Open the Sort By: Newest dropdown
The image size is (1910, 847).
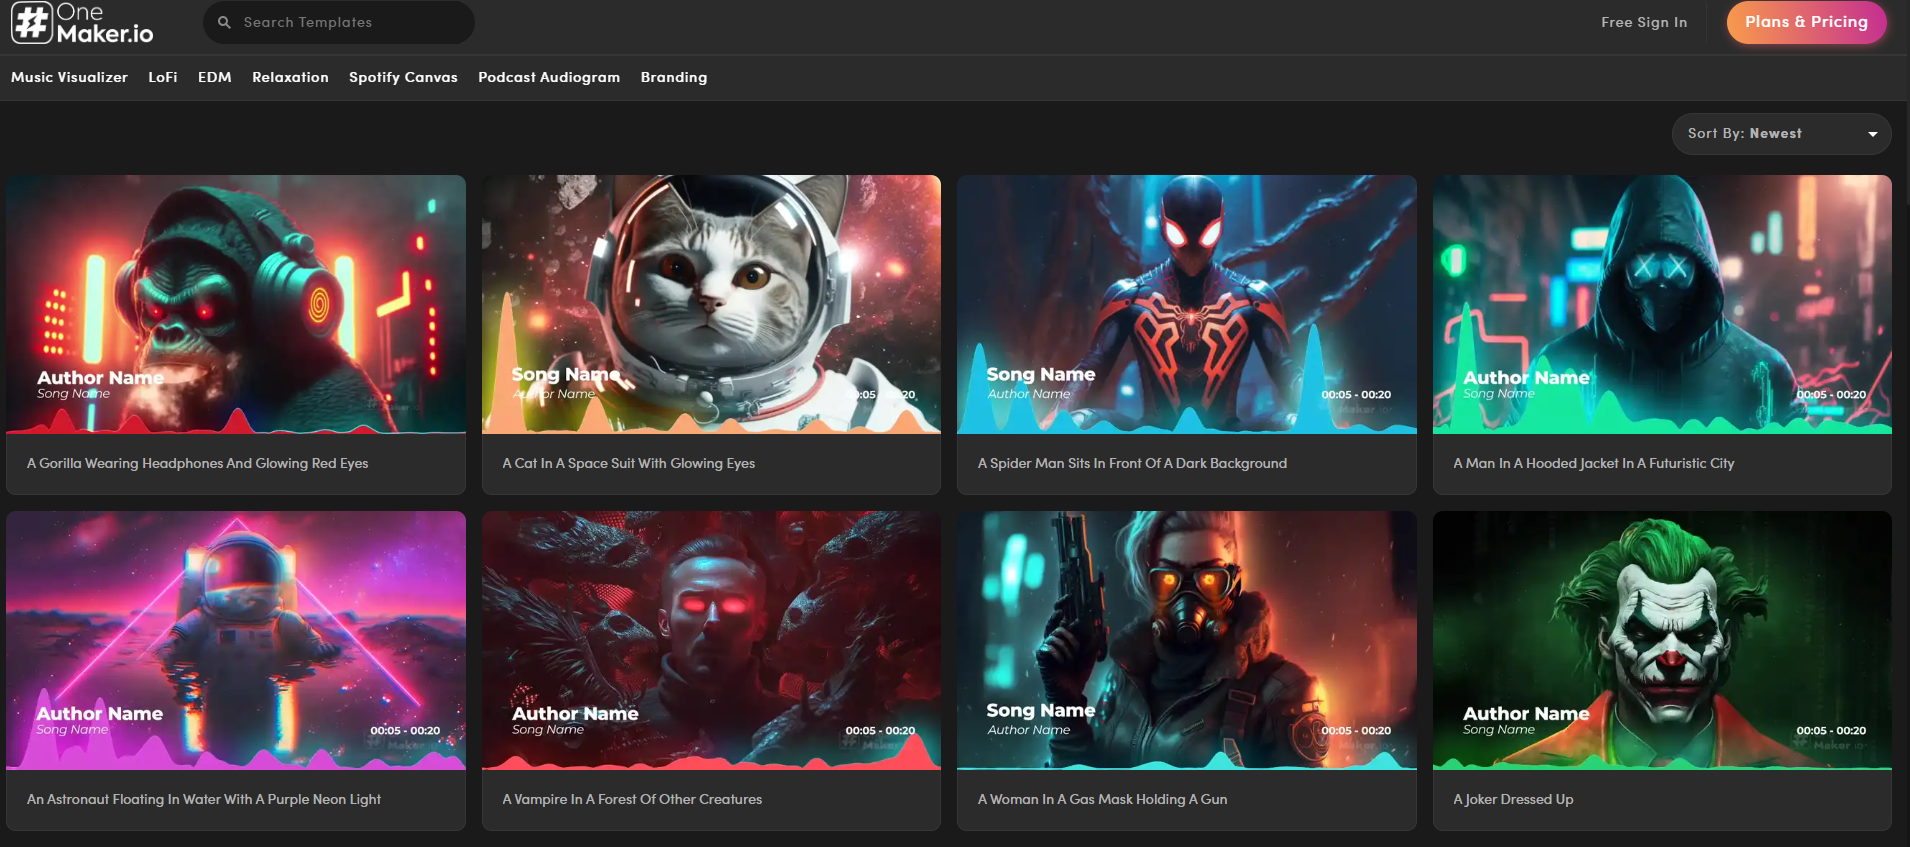point(1781,134)
